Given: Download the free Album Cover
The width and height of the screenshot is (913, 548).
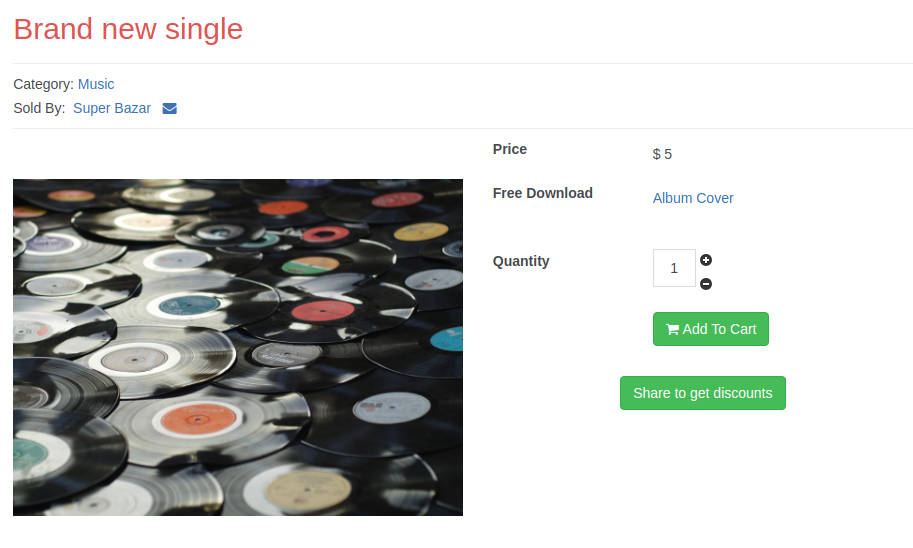Looking at the screenshot, I should [693, 198].
